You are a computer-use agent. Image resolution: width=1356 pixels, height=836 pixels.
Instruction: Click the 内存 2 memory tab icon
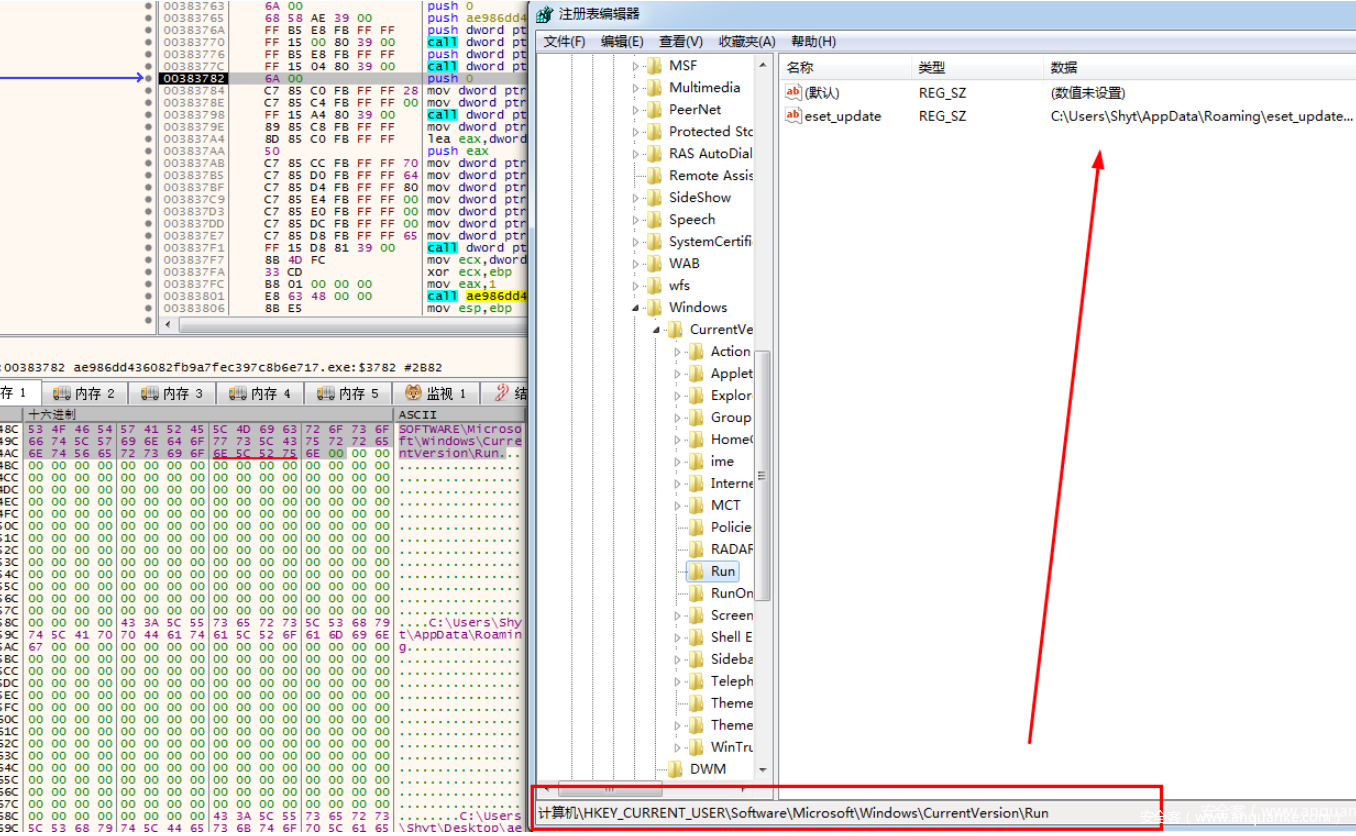pos(62,394)
